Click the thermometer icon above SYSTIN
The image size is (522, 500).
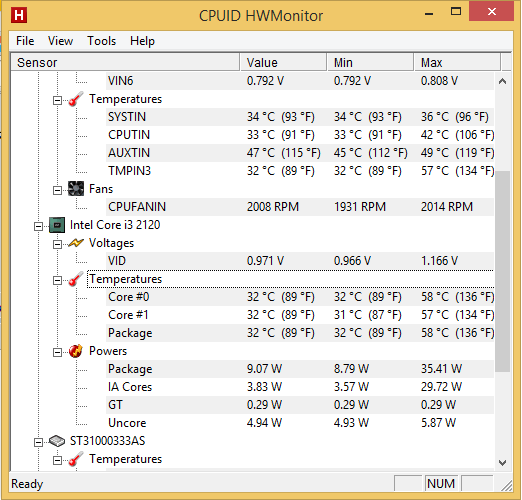[x=76, y=99]
